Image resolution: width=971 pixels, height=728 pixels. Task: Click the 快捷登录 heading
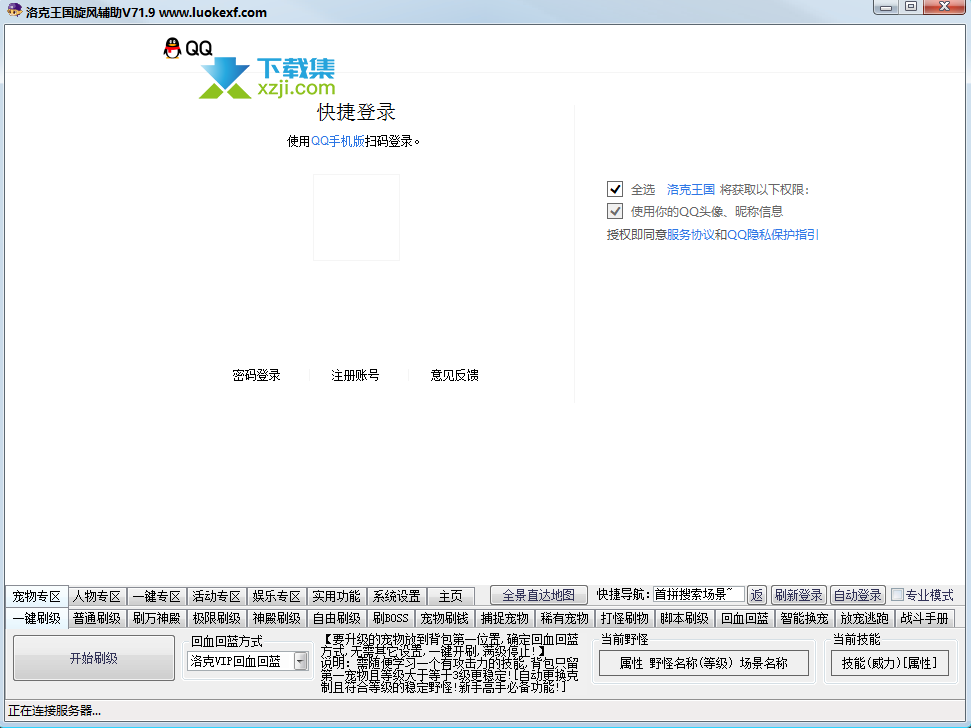pos(356,112)
